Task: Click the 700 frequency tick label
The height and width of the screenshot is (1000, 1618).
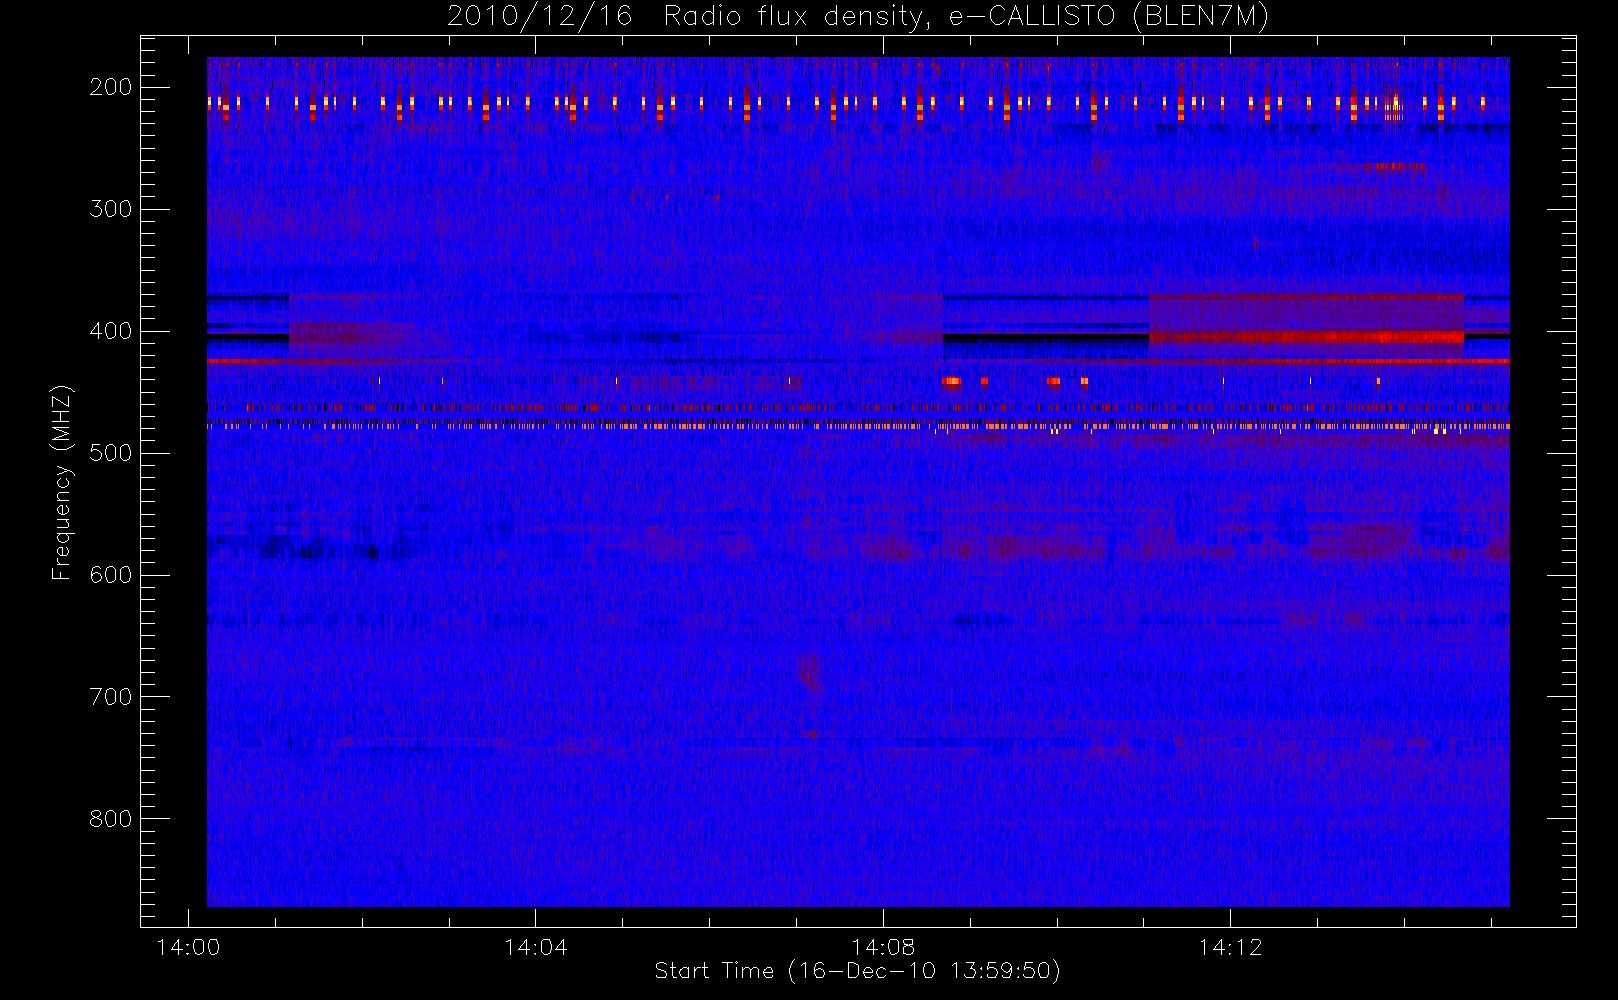Action: coord(111,697)
